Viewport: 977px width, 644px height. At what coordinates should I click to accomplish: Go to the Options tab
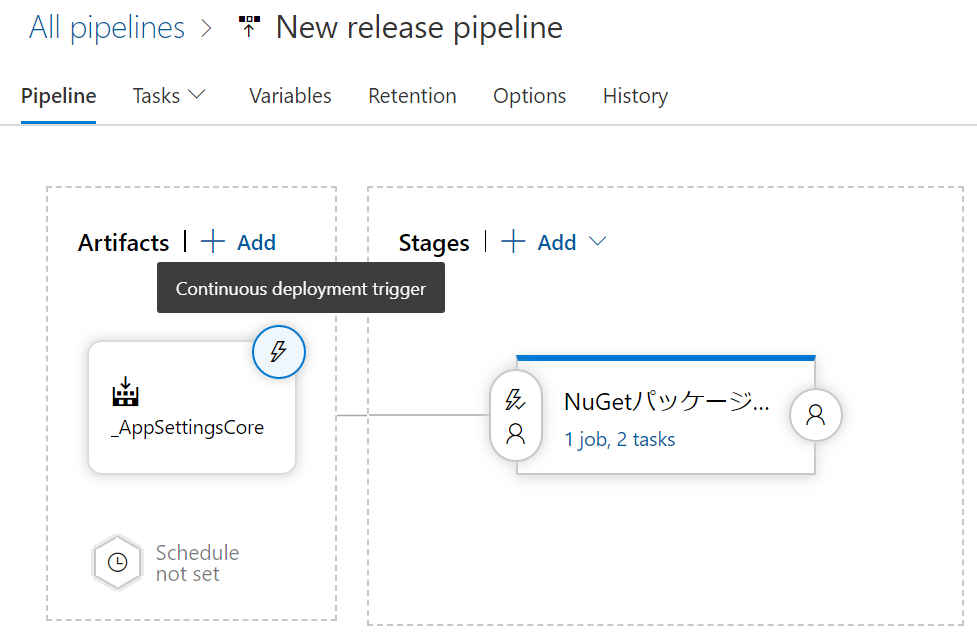coord(529,96)
